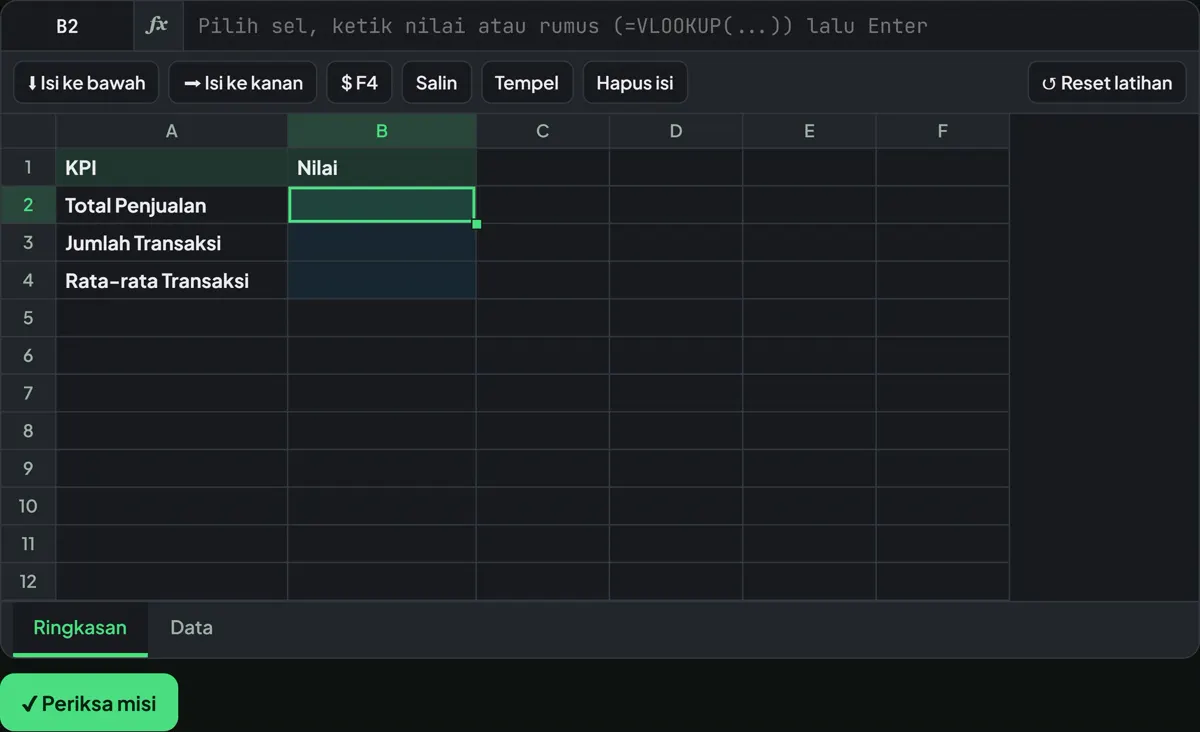This screenshot has height=732, width=1200.
Task: Select row 7 header
Action: [x=28, y=393]
